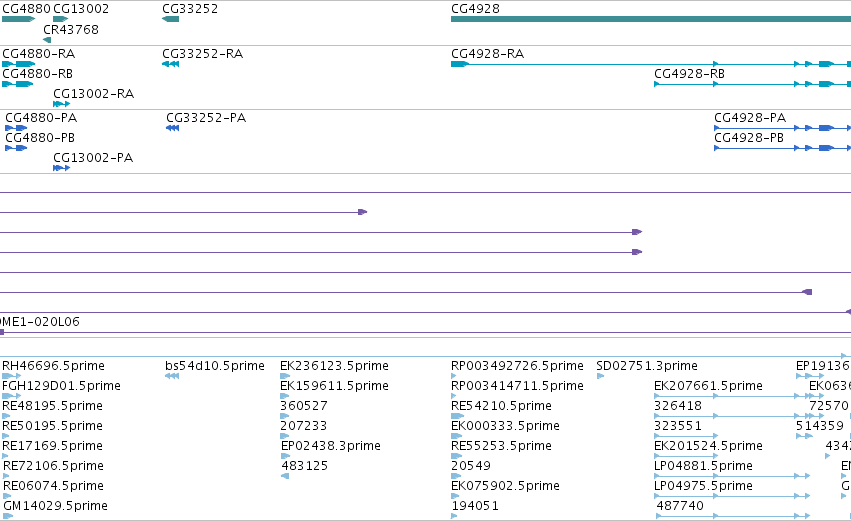Open the CG4928-RB transcript label
This screenshot has width=851, height=521.
[689, 73]
